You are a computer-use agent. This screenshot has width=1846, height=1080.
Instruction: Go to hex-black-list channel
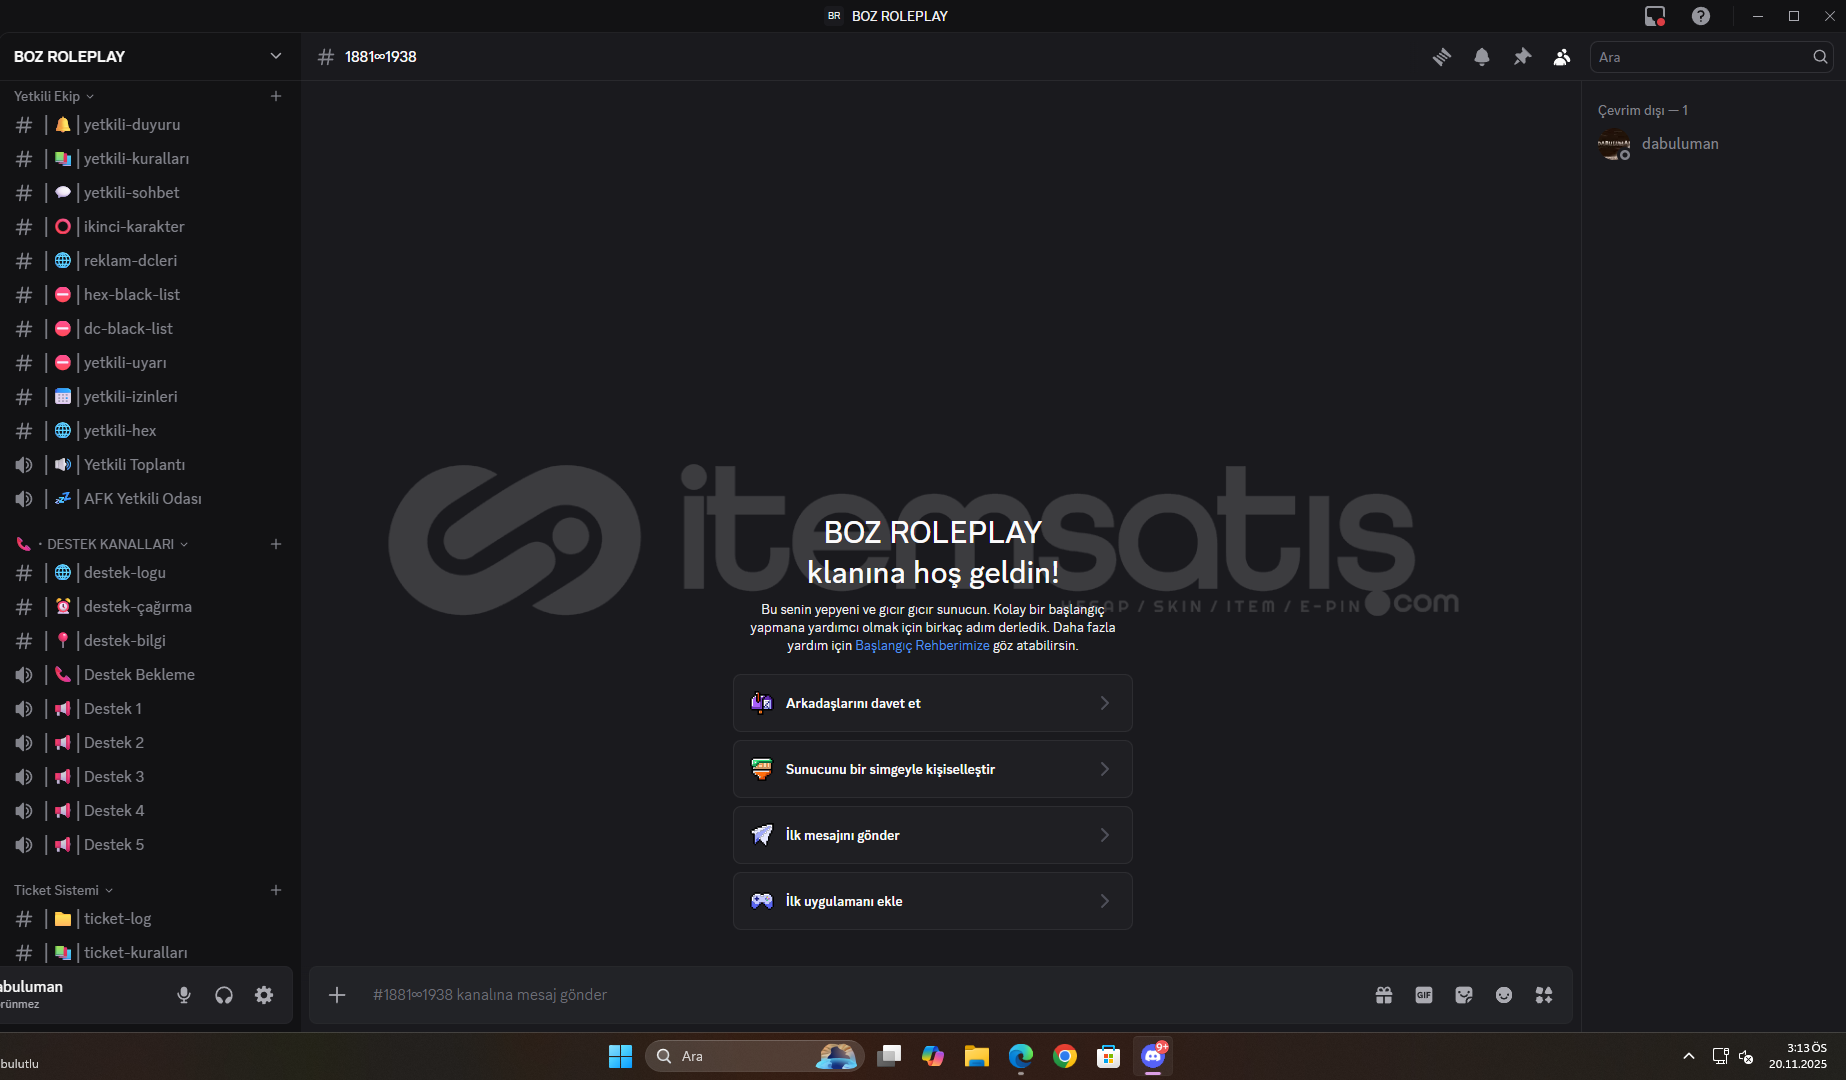(148, 295)
